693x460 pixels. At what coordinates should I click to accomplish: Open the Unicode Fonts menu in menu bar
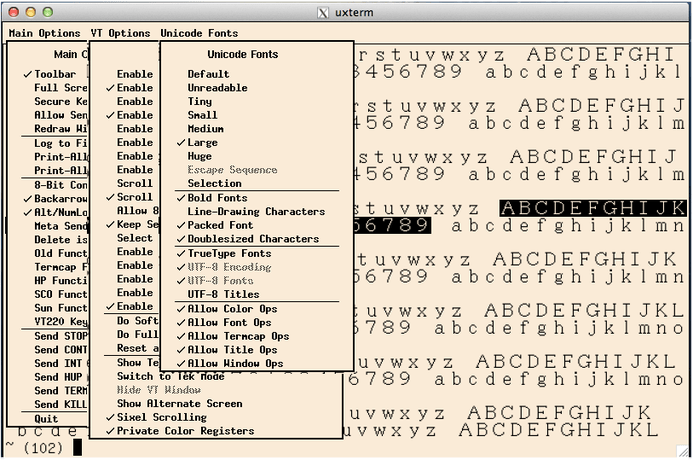[199, 33]
